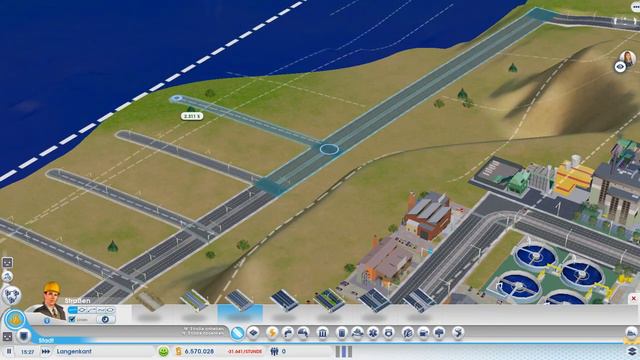640x360 pixels.
Task: Open the Police menu (badge icon)
Action: (389, 333)
